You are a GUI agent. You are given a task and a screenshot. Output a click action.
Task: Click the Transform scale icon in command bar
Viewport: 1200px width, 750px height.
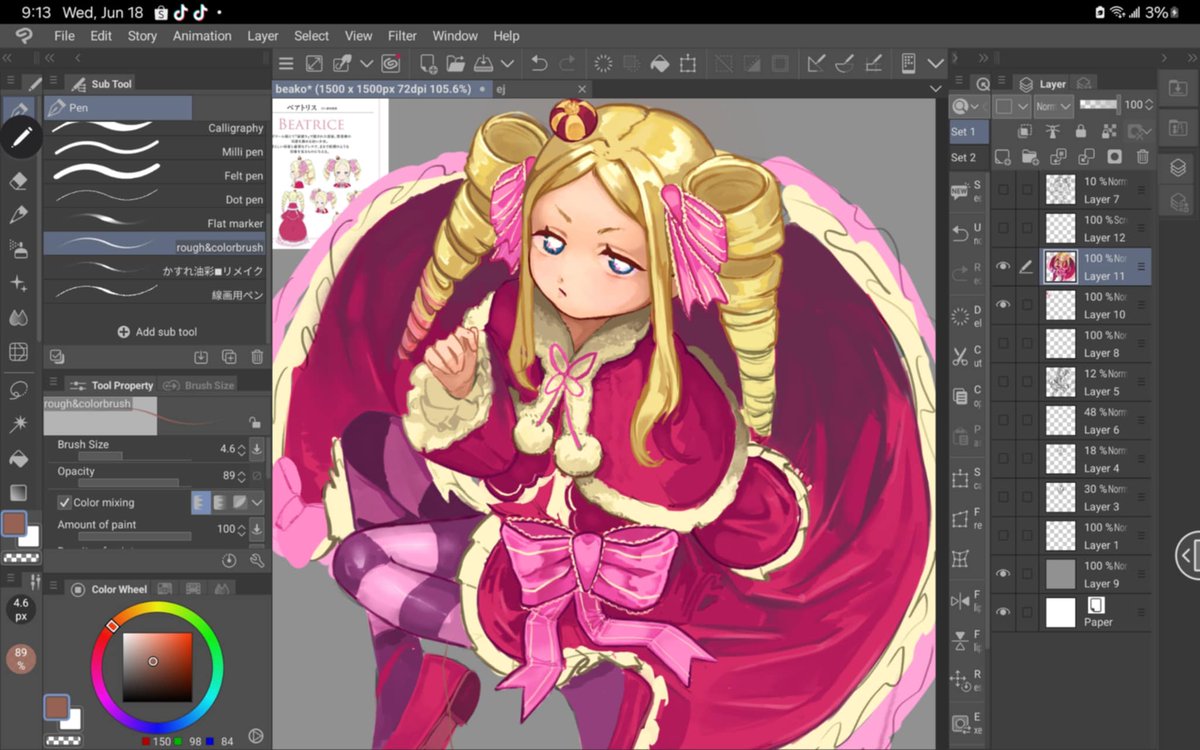coord(688,63)
